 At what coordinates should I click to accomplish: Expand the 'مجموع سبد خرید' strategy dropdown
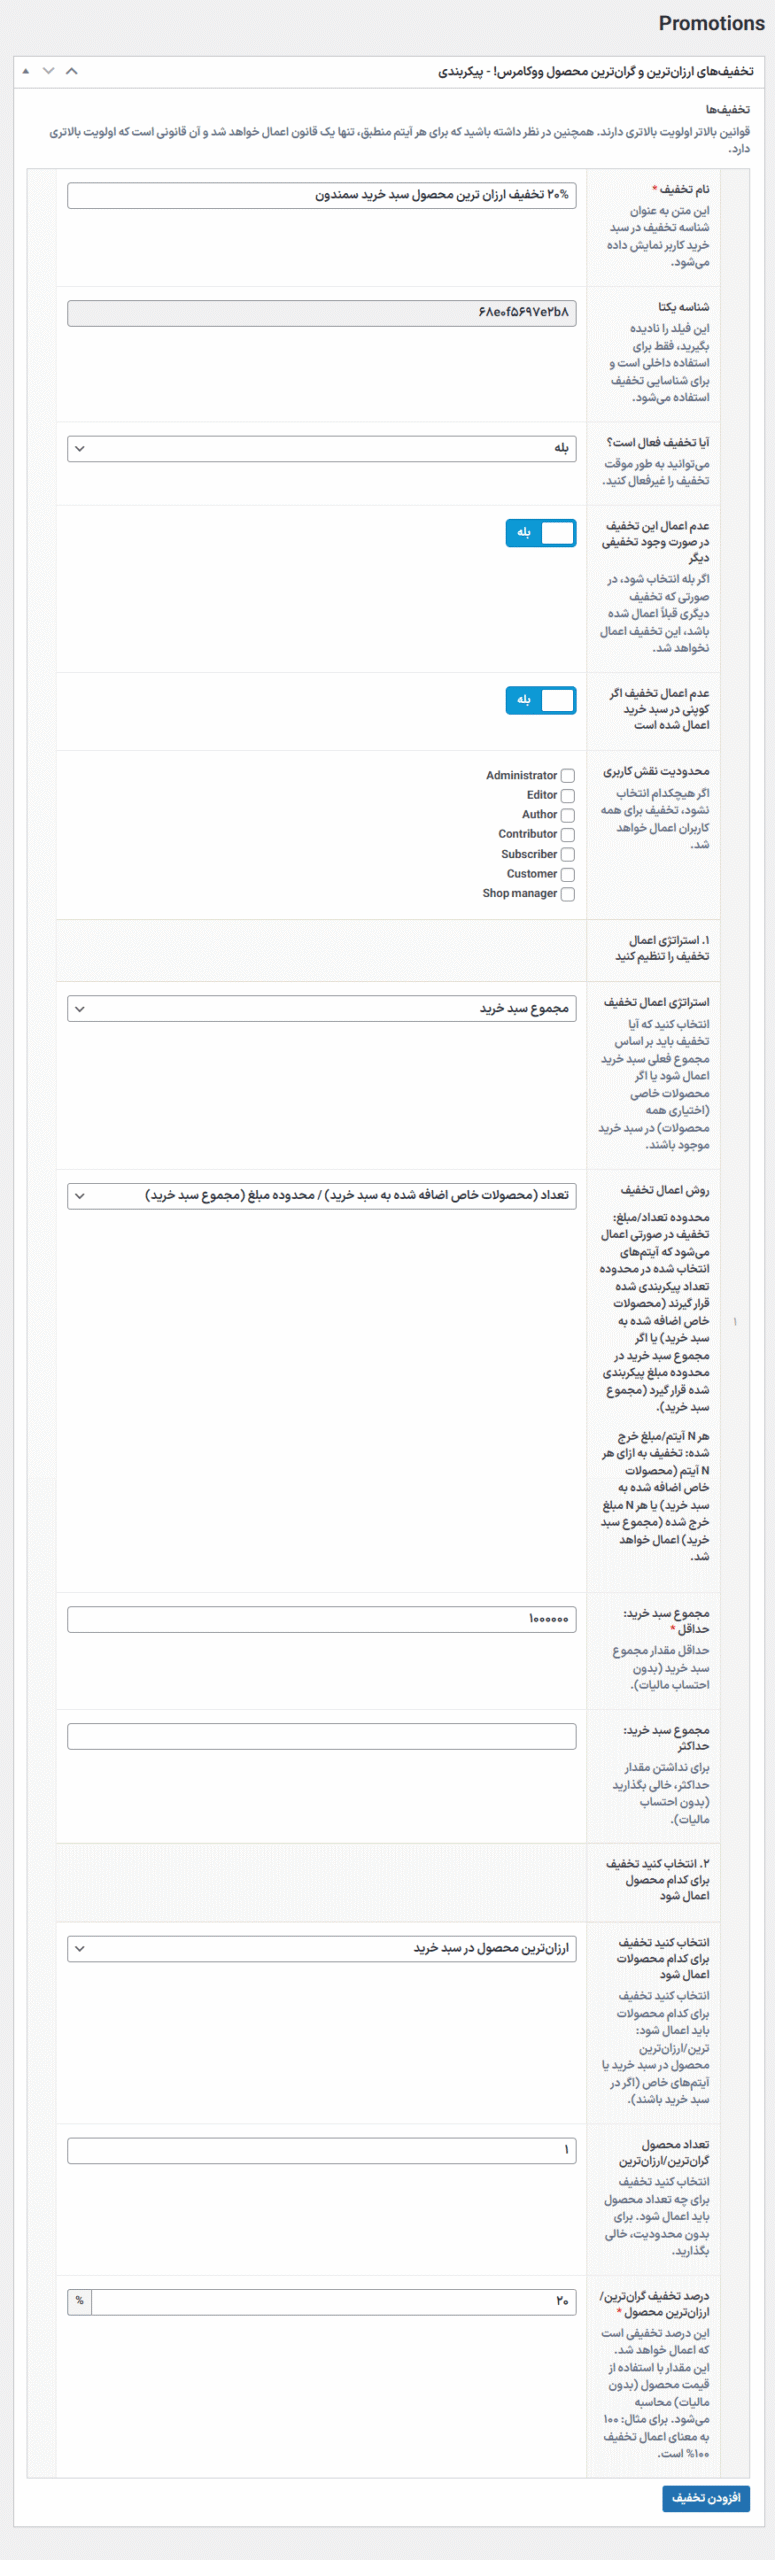click(321, 1009)
